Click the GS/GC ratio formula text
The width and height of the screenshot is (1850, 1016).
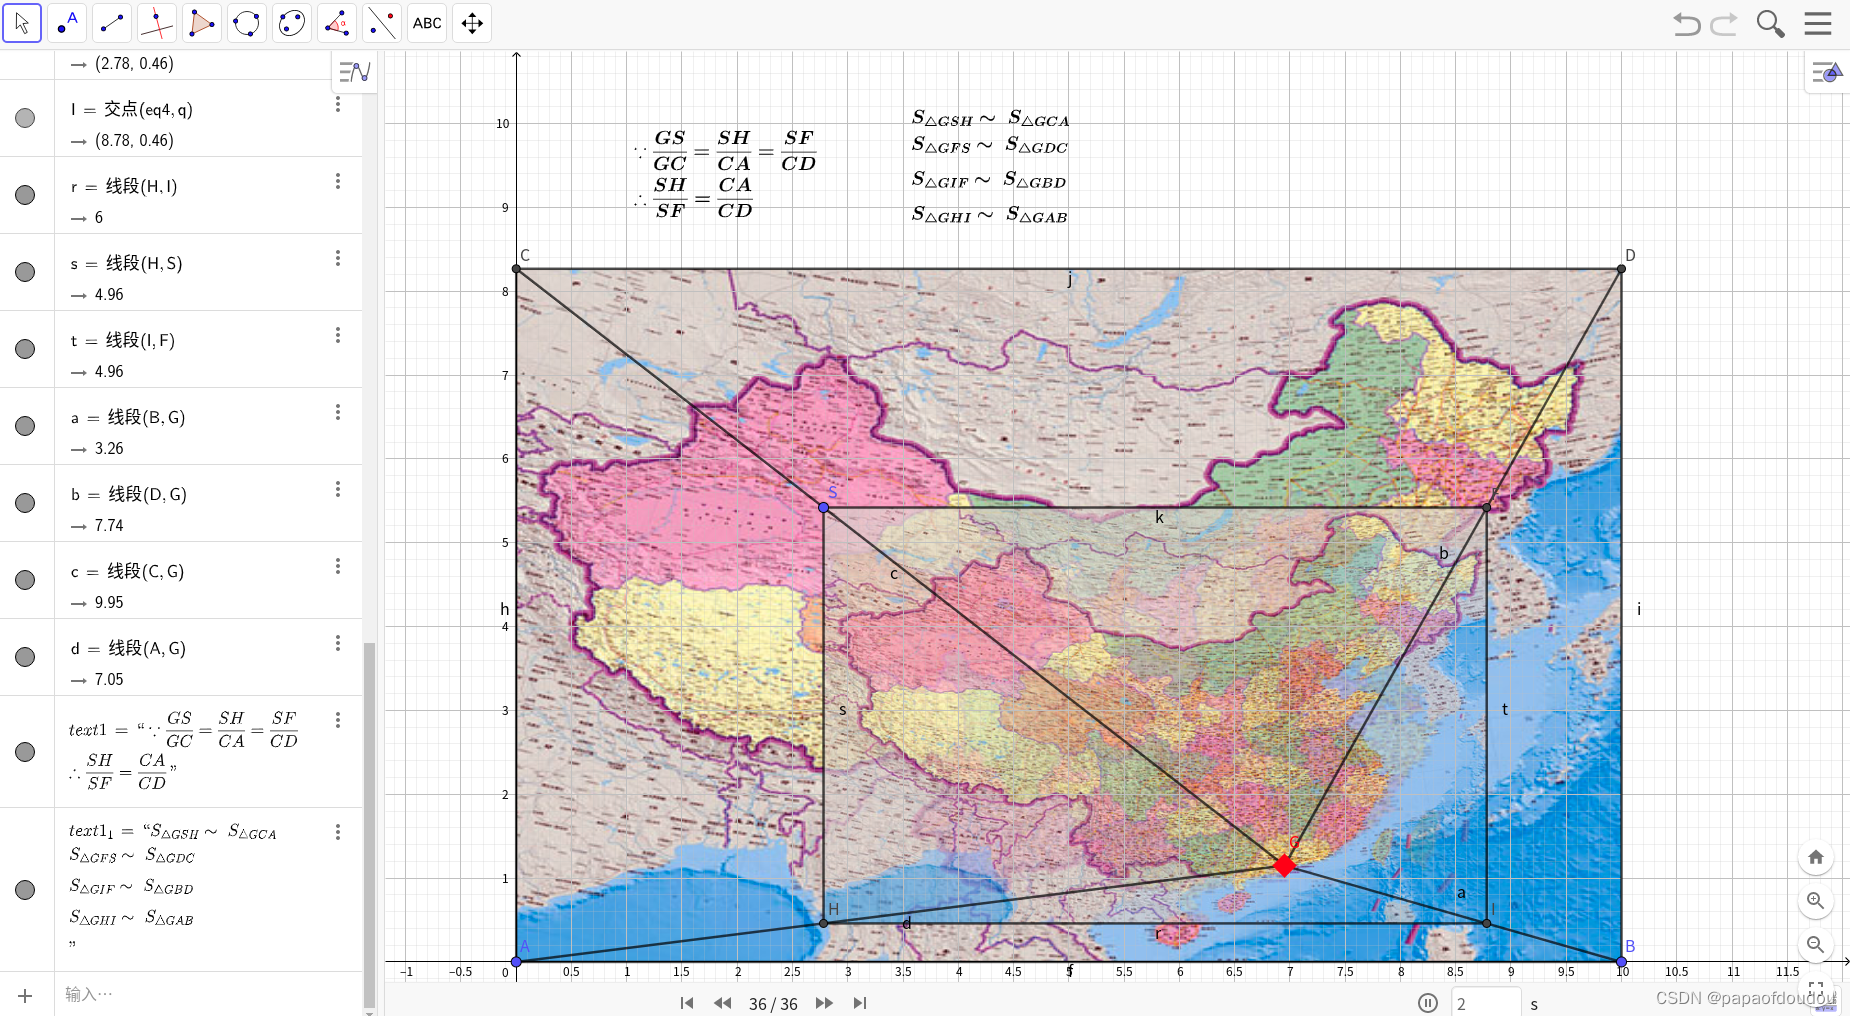click(x=725, y=174)
